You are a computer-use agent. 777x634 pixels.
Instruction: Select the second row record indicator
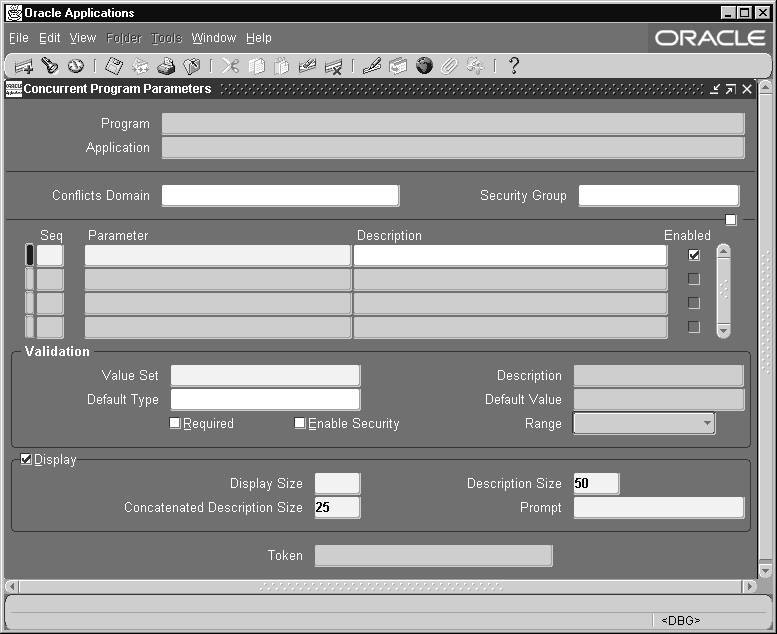pos(30,279)
